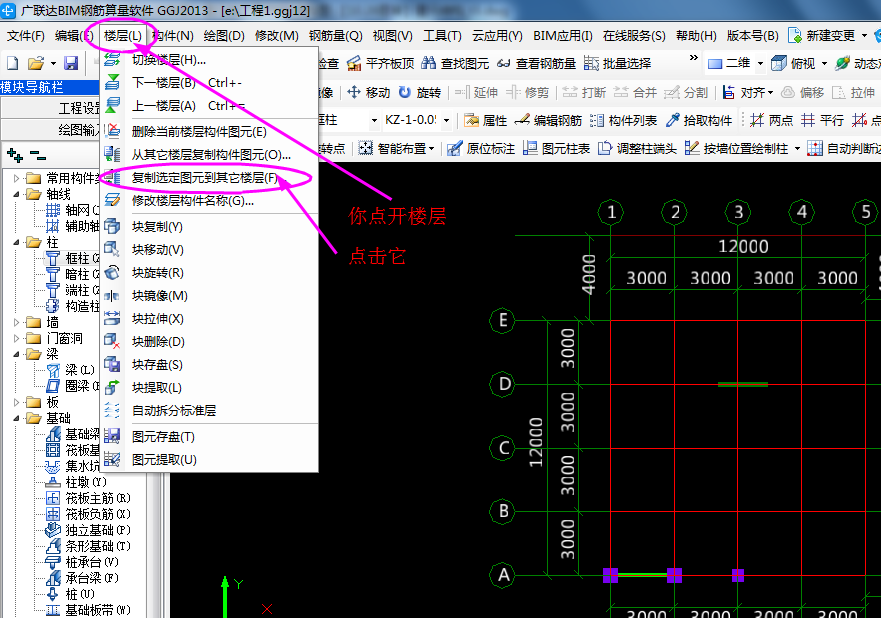
Task: Activate the 旋转 rotate tool
Action: tap(420, 92)
